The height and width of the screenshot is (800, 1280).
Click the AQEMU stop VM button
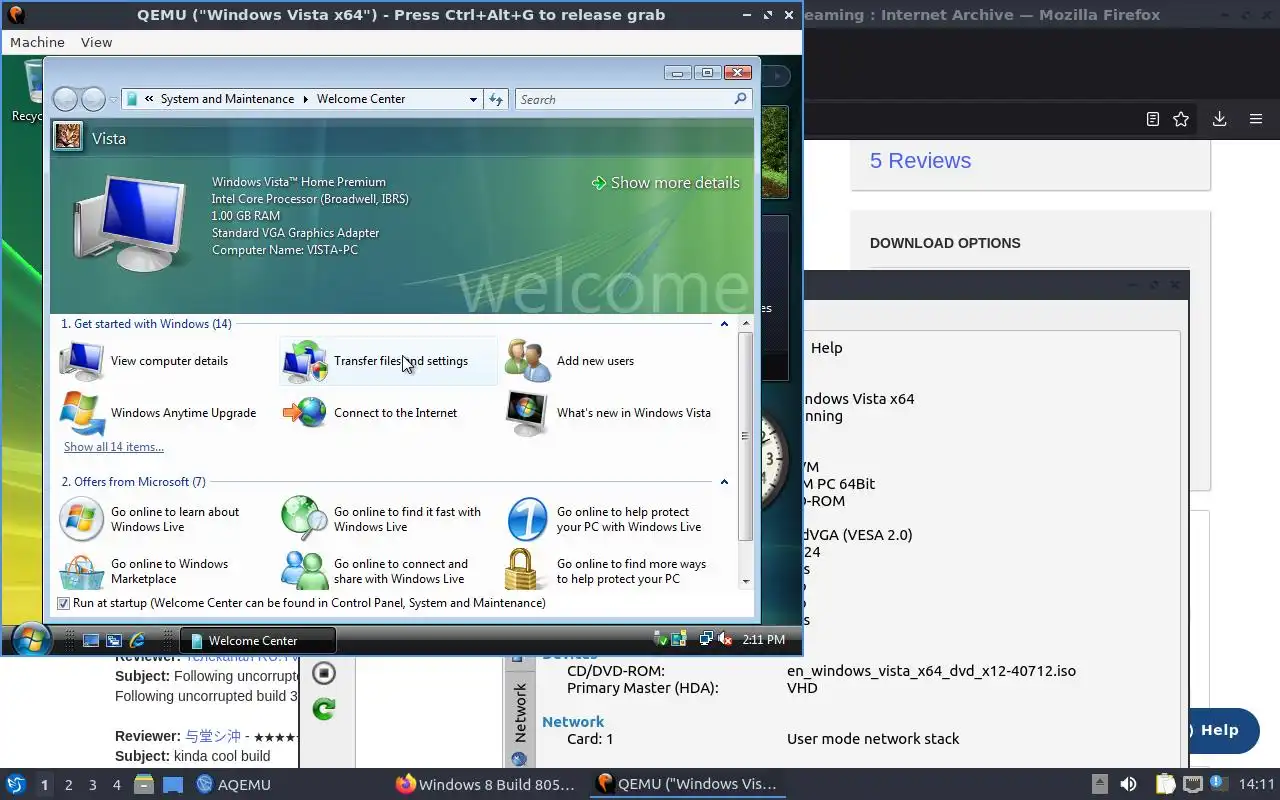(323, 673)
